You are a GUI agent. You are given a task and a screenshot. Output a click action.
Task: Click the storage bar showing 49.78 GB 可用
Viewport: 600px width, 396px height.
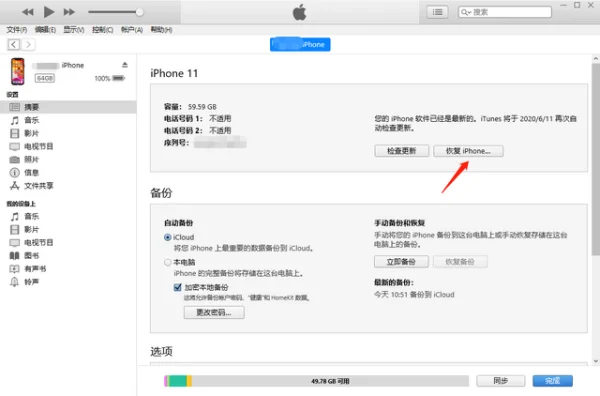316,381
